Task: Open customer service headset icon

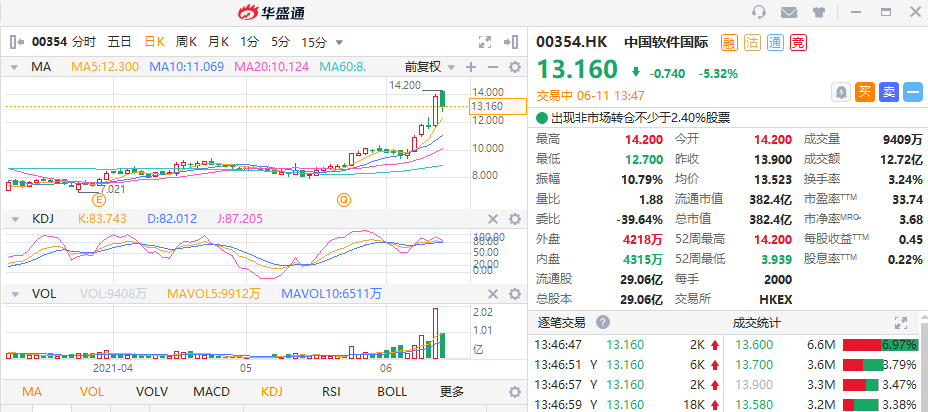Action: click(759, 12)
